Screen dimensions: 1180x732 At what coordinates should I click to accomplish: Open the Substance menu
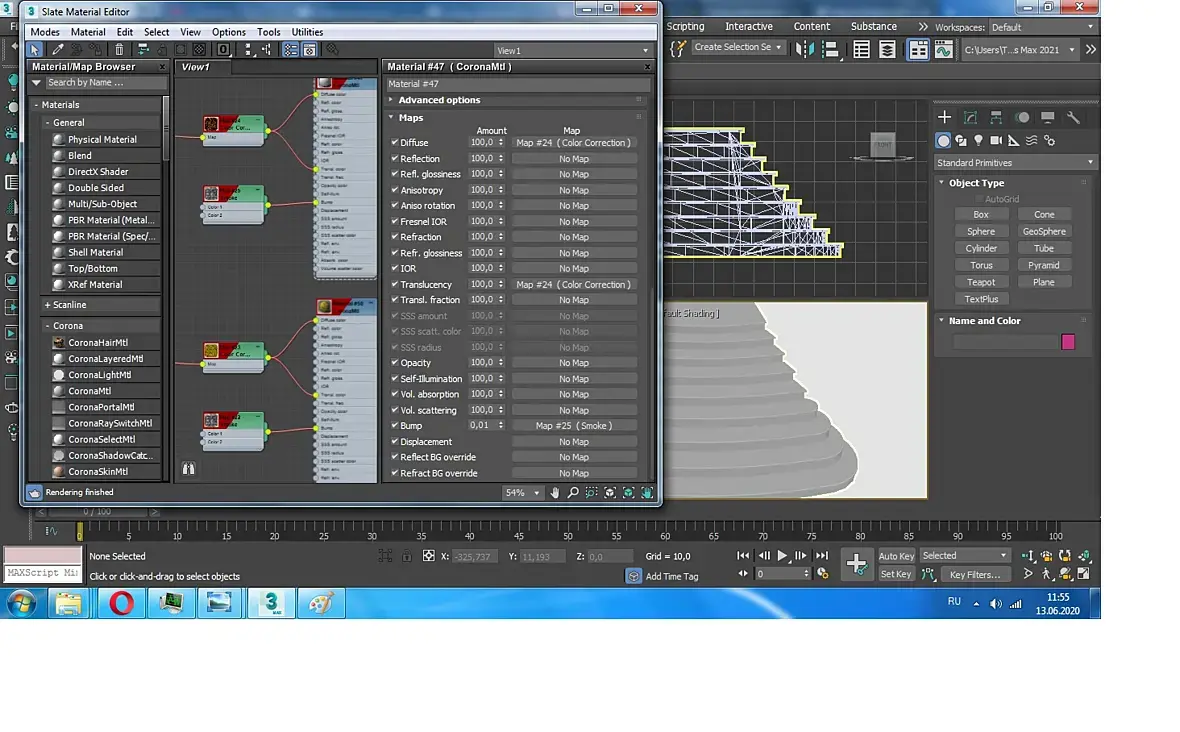pos(874,26)
